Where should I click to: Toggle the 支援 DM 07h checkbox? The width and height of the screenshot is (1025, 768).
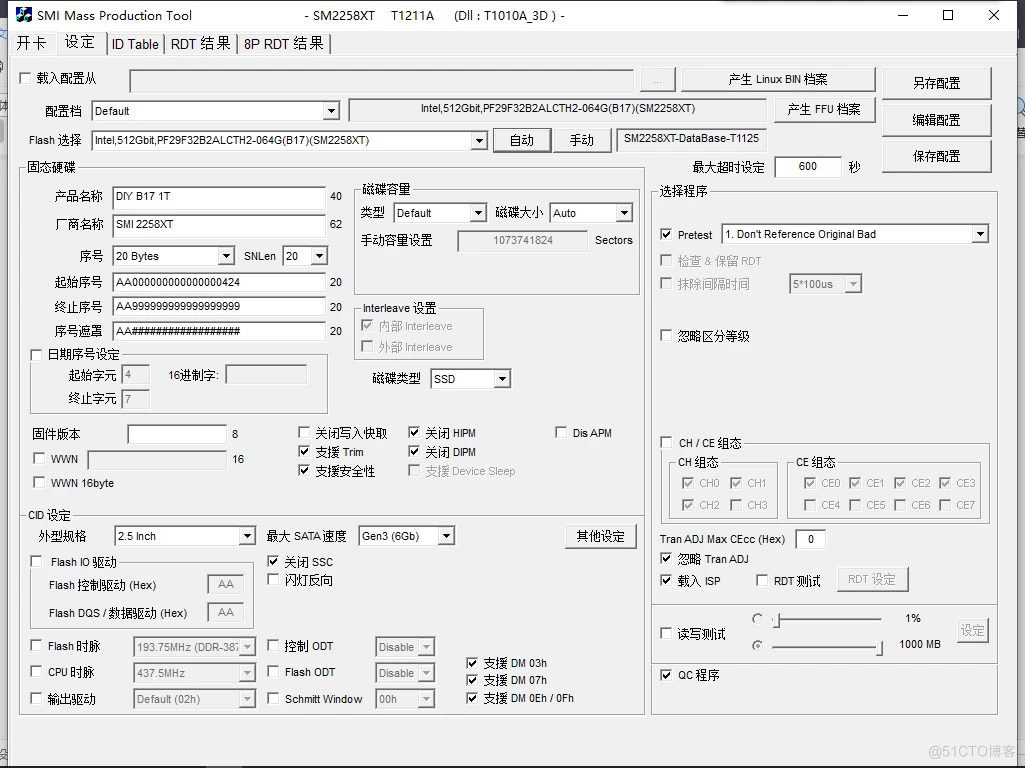click(472, 680)
